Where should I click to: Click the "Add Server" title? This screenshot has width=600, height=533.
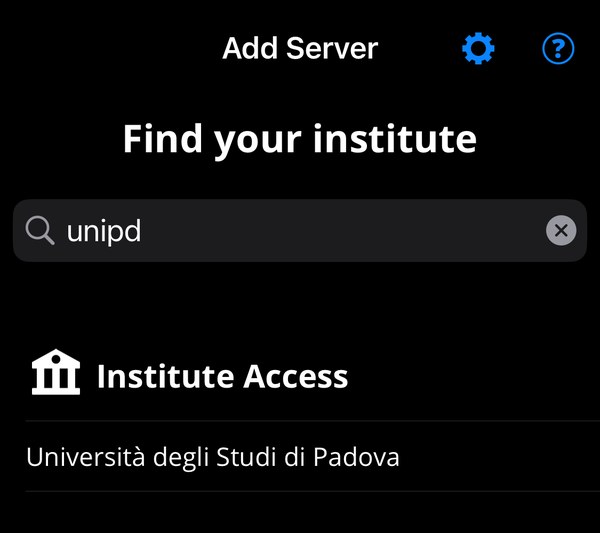pos(300,48)
